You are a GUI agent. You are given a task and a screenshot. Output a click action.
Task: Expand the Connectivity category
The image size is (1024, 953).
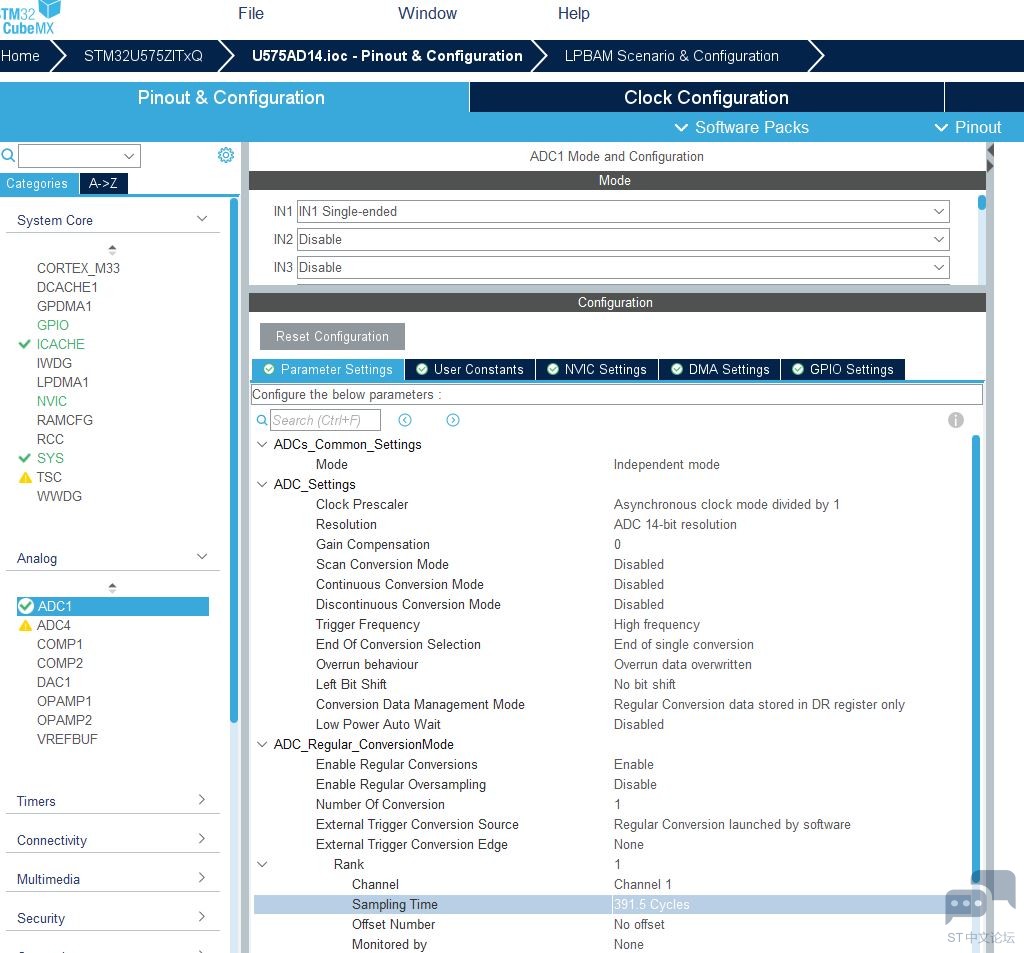(202, 839)
